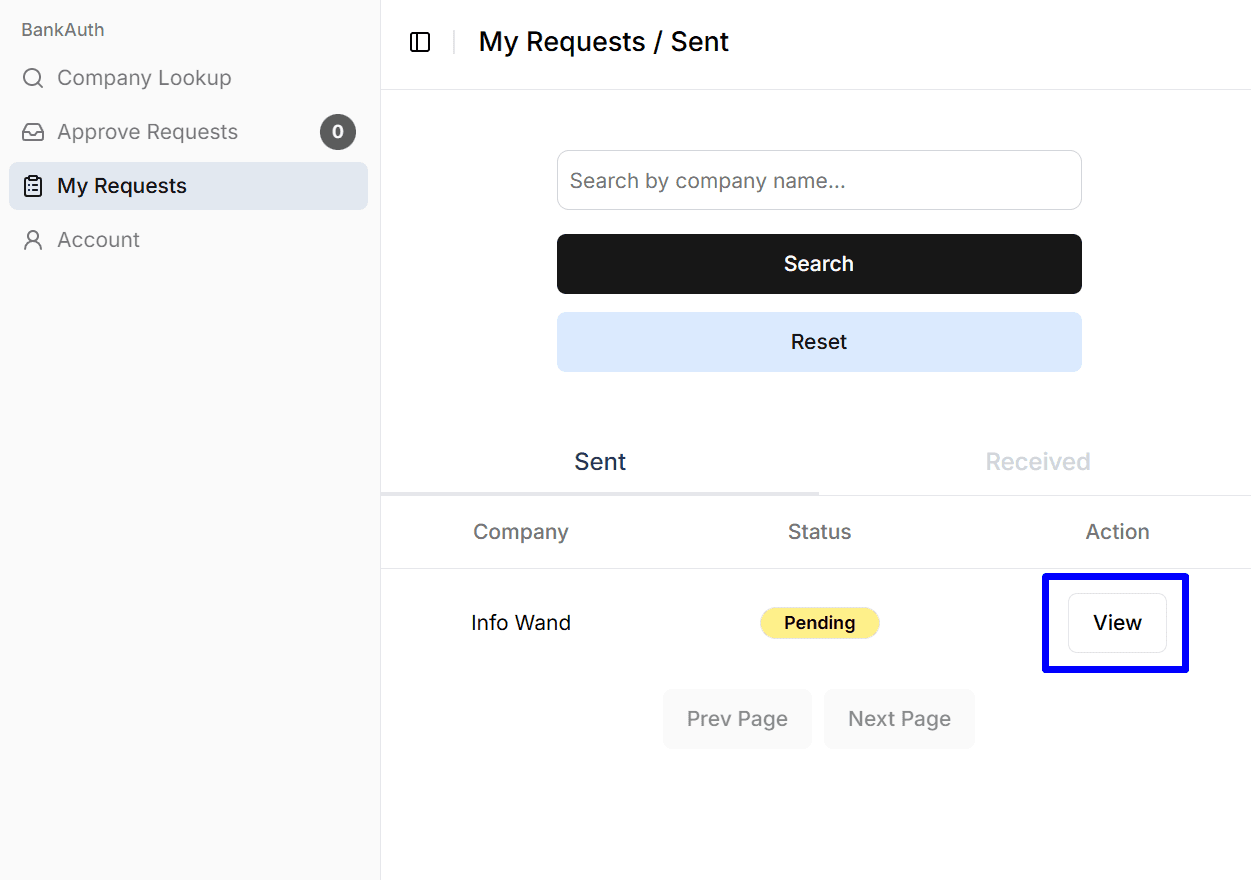The height and width of the screenshot is (880, 1251).
Task: Click the Approve Requests count badge
Action: [338, 132]
